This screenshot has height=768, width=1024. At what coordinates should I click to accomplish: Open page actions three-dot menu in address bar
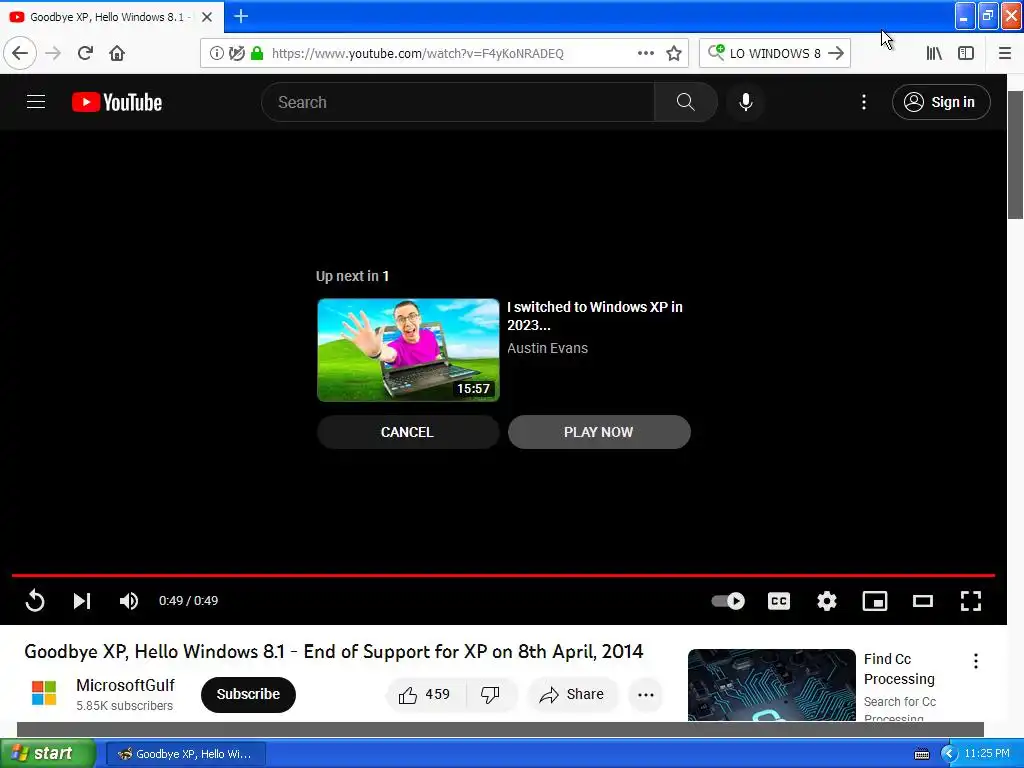click(x=645, y=53)
